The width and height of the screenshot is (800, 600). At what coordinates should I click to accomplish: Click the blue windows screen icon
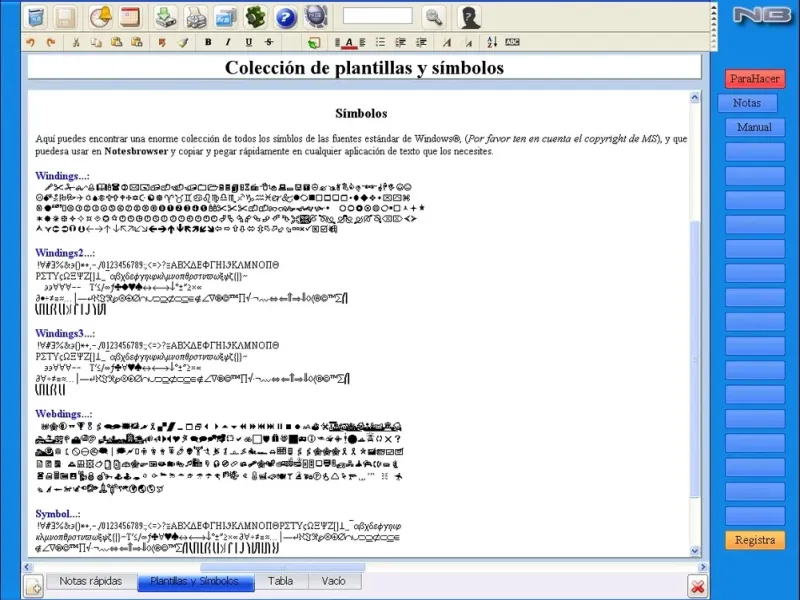(x=225, y=17)
